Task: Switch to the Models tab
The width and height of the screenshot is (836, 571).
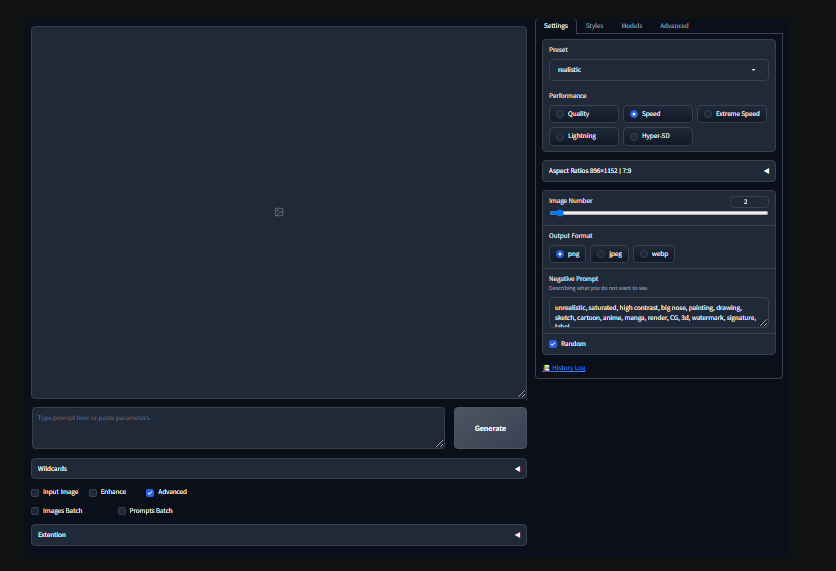Action: pos(632,26)
